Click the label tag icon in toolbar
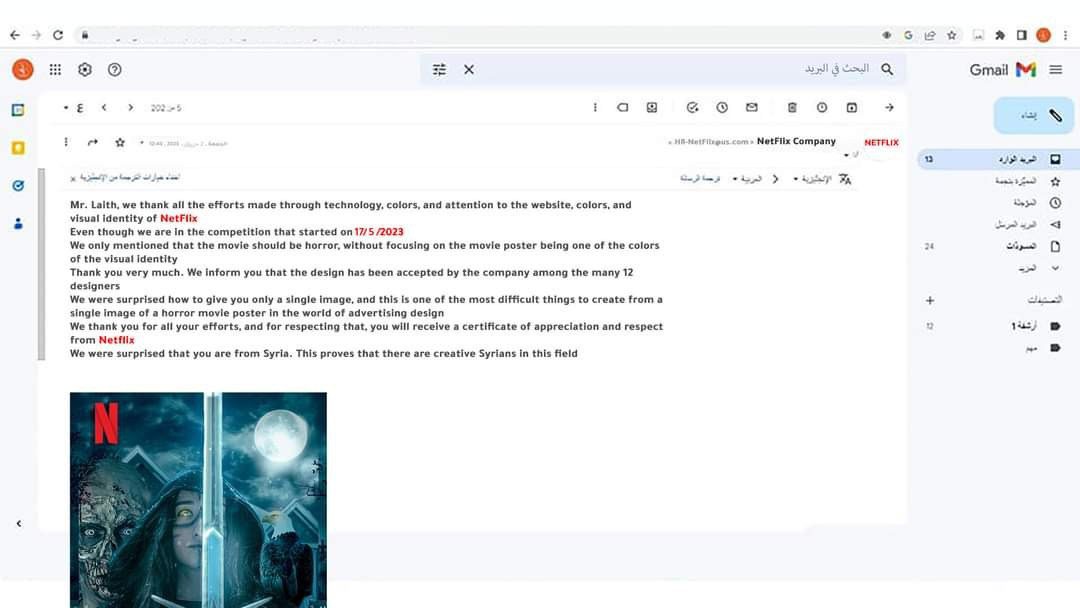1080x608 pixels. click(622, 108)
